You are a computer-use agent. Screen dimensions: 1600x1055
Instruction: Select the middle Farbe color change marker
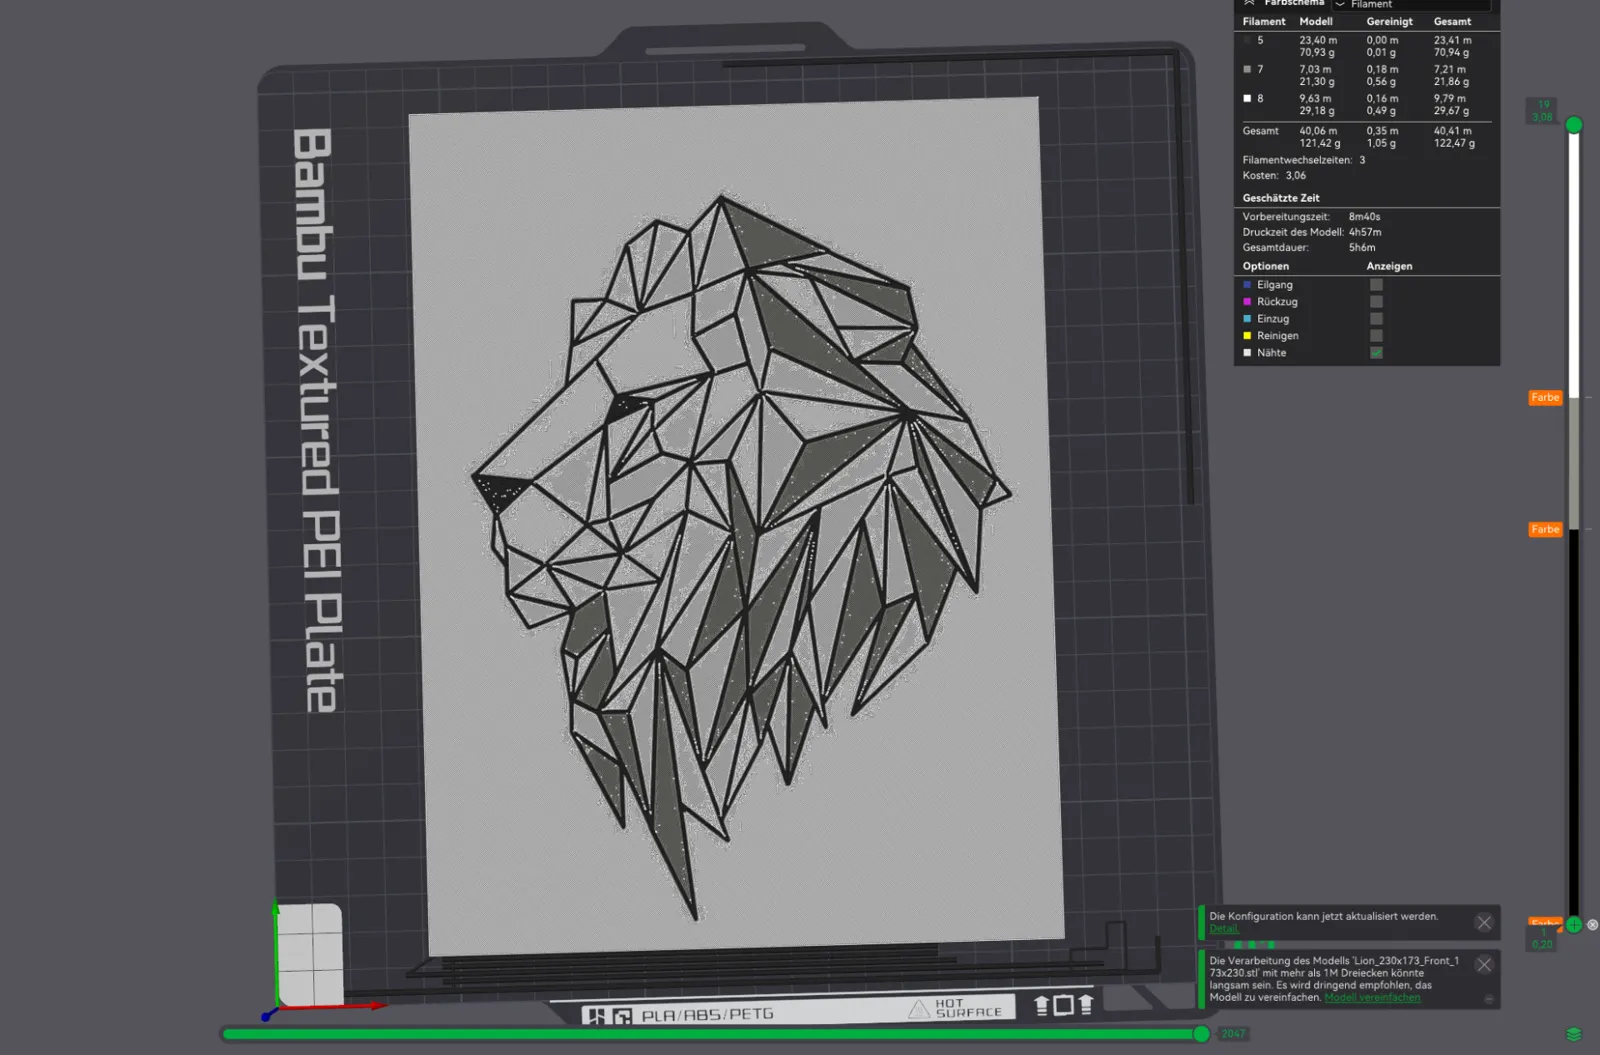pyautogui.click(x=1545, y=530)
